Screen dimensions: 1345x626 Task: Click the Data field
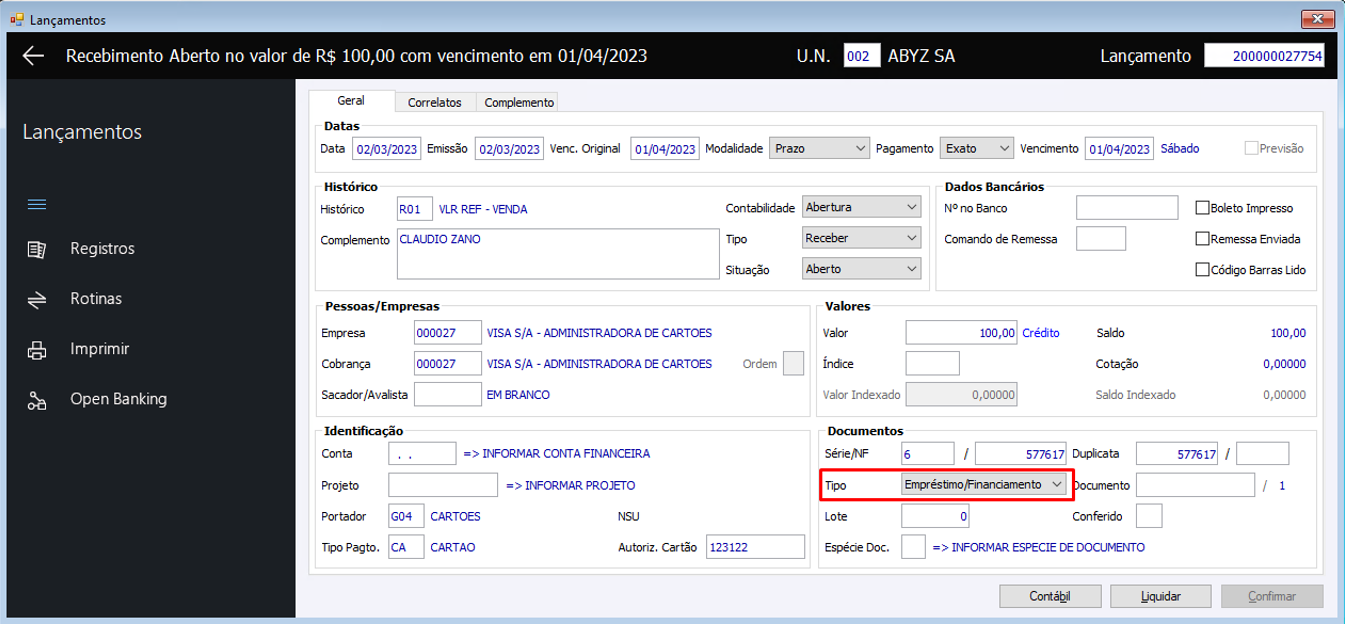(386, 149)
